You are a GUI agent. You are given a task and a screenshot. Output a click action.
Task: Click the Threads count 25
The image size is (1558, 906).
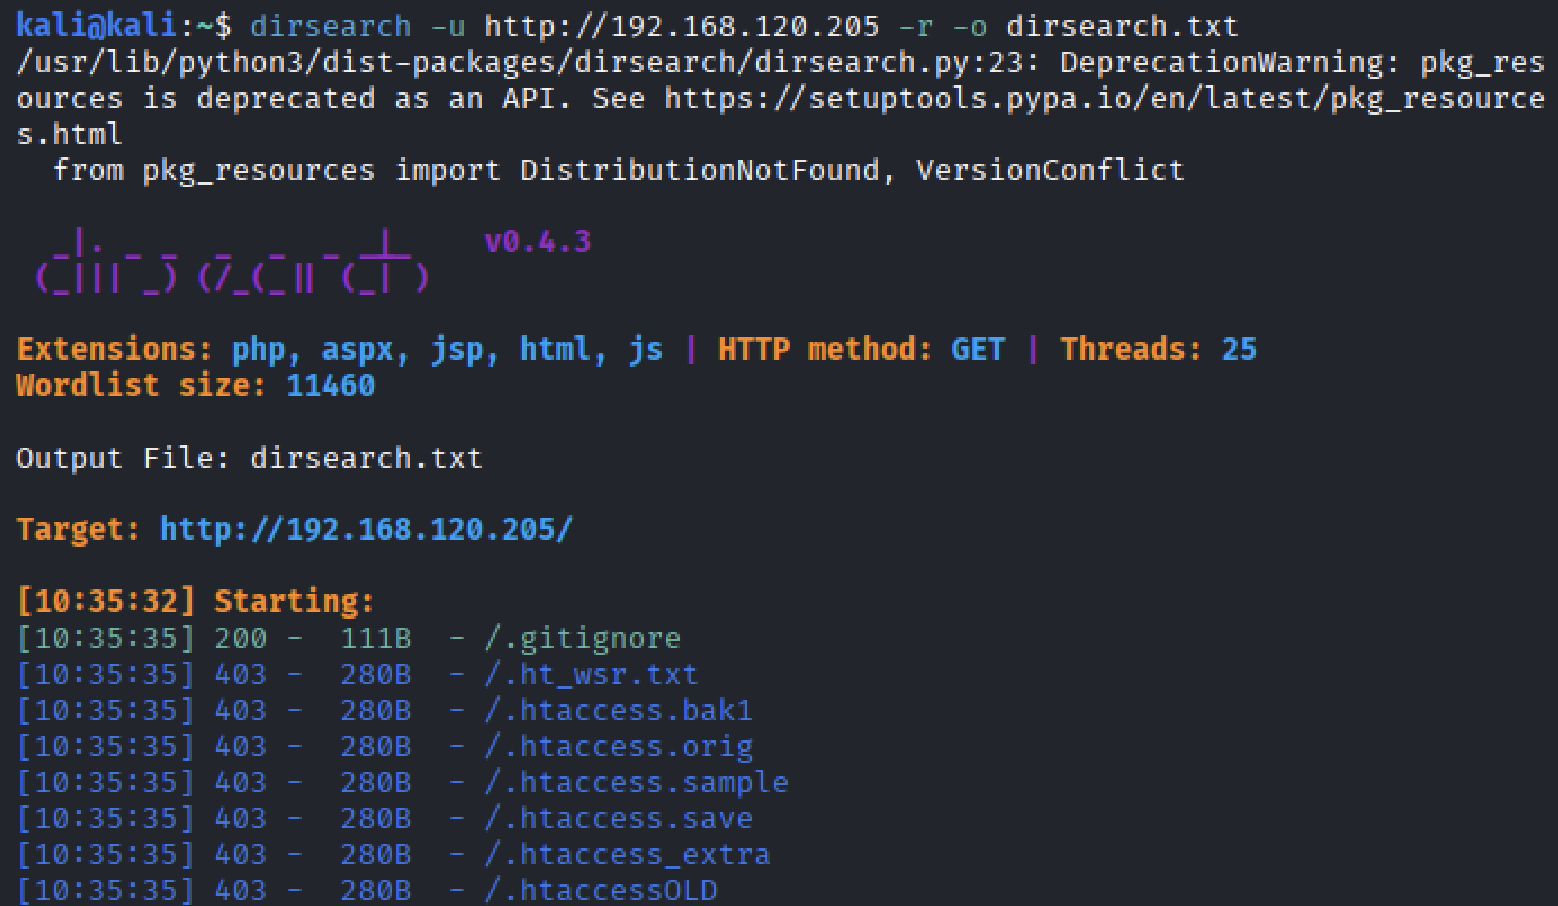point(1238,349)
